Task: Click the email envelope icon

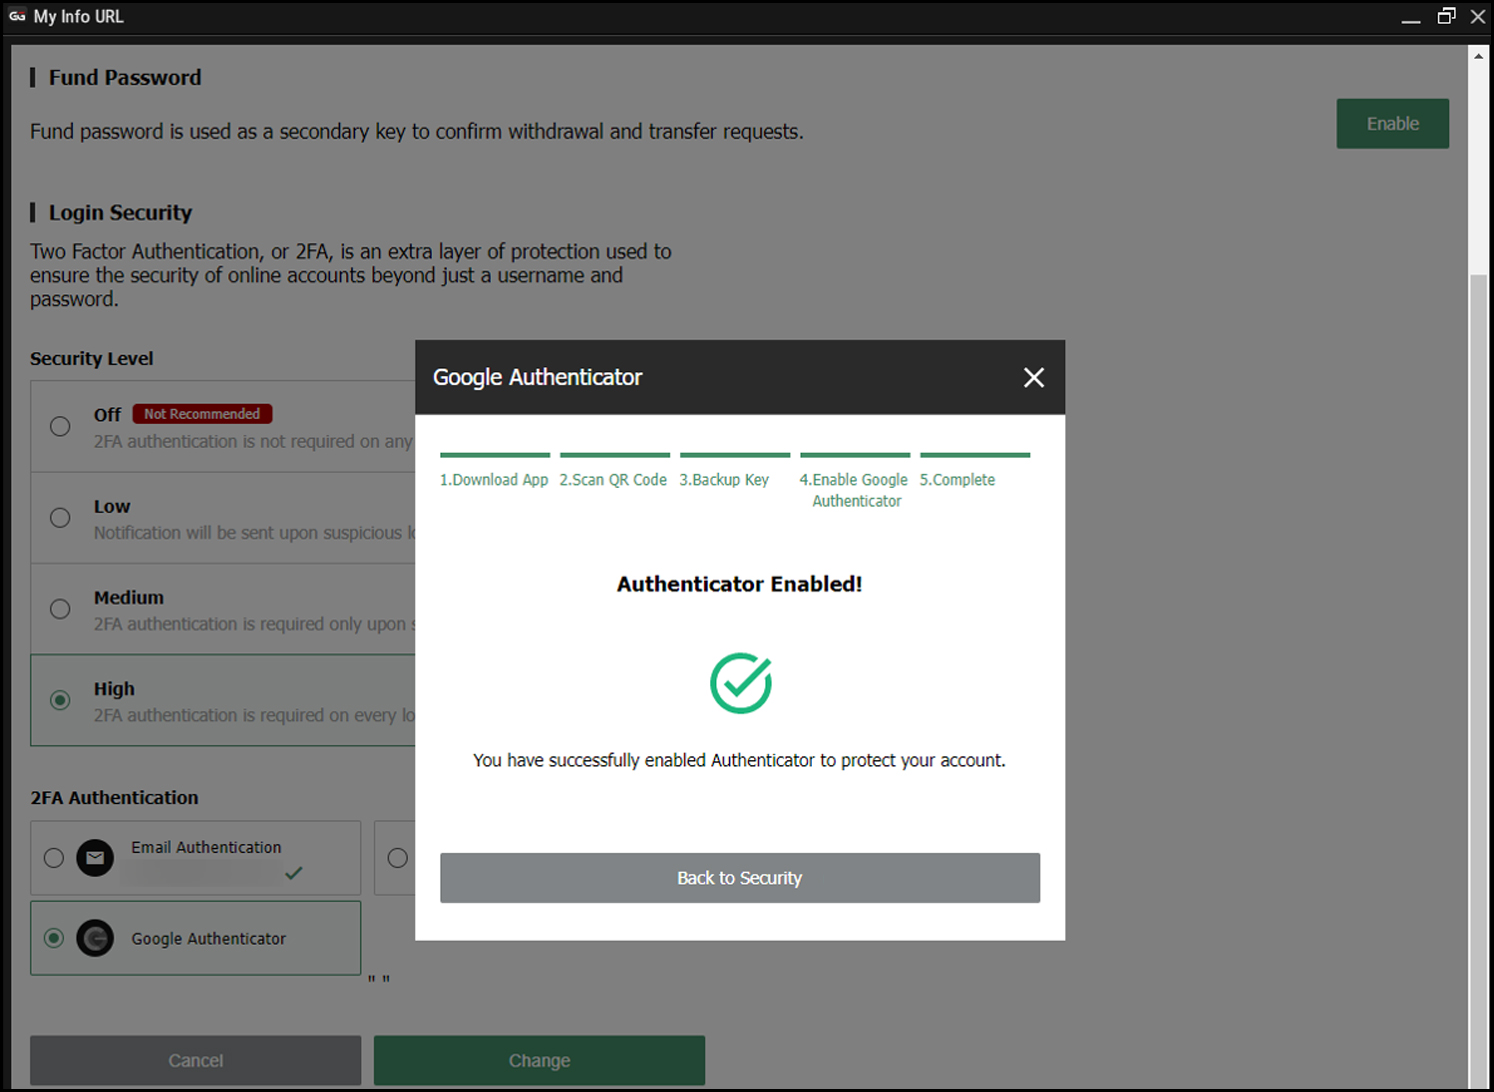Action: (95, 858)
